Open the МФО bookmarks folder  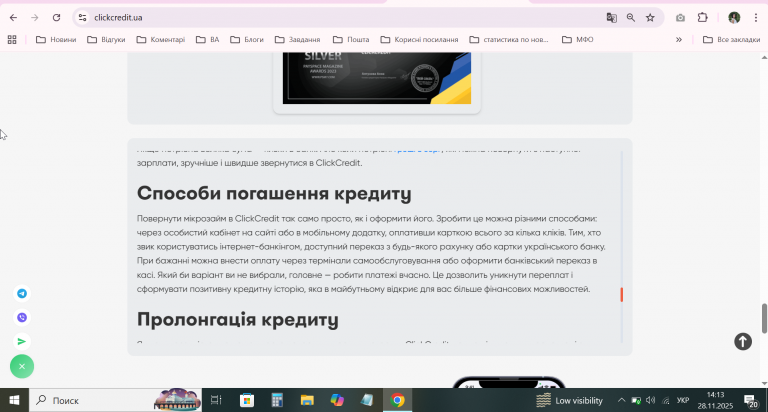coord(577,40)
